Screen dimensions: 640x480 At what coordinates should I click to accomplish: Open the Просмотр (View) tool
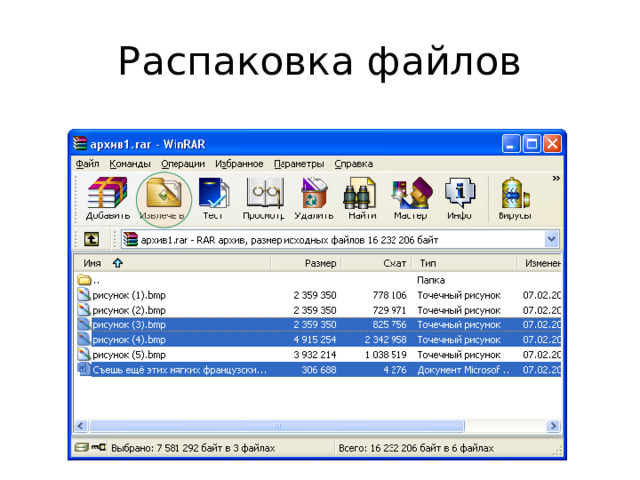264,198
